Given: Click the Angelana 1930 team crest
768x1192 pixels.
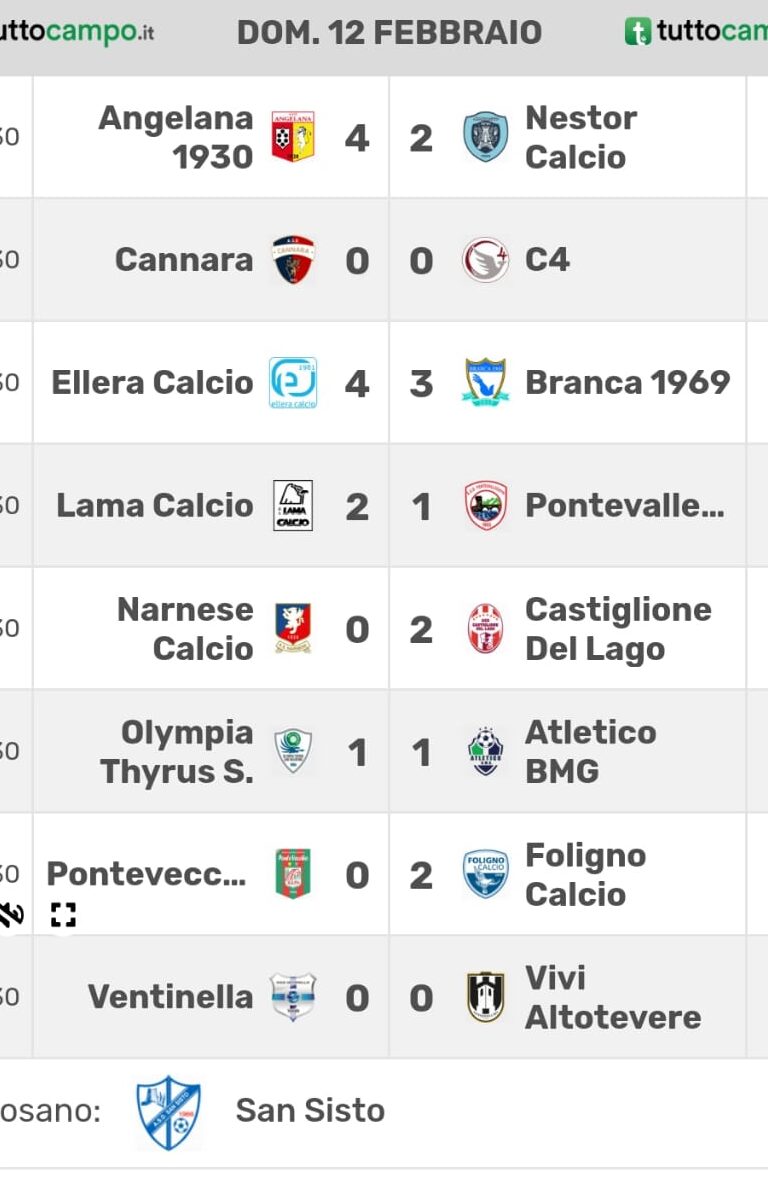Looking at the screenshot, I should [x=293, y=137].
